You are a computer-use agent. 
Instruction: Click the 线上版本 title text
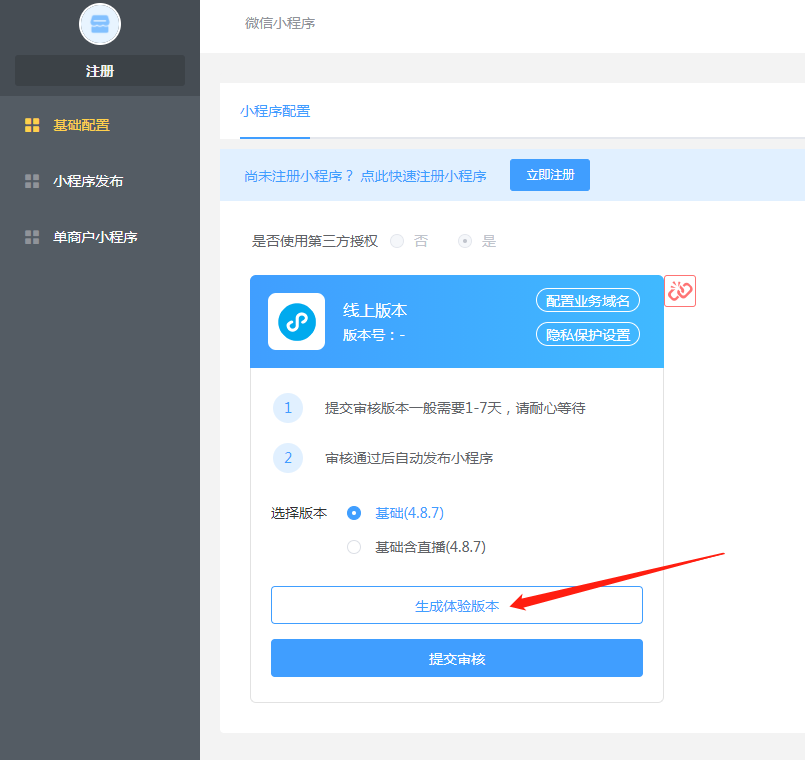click(375, 310)
